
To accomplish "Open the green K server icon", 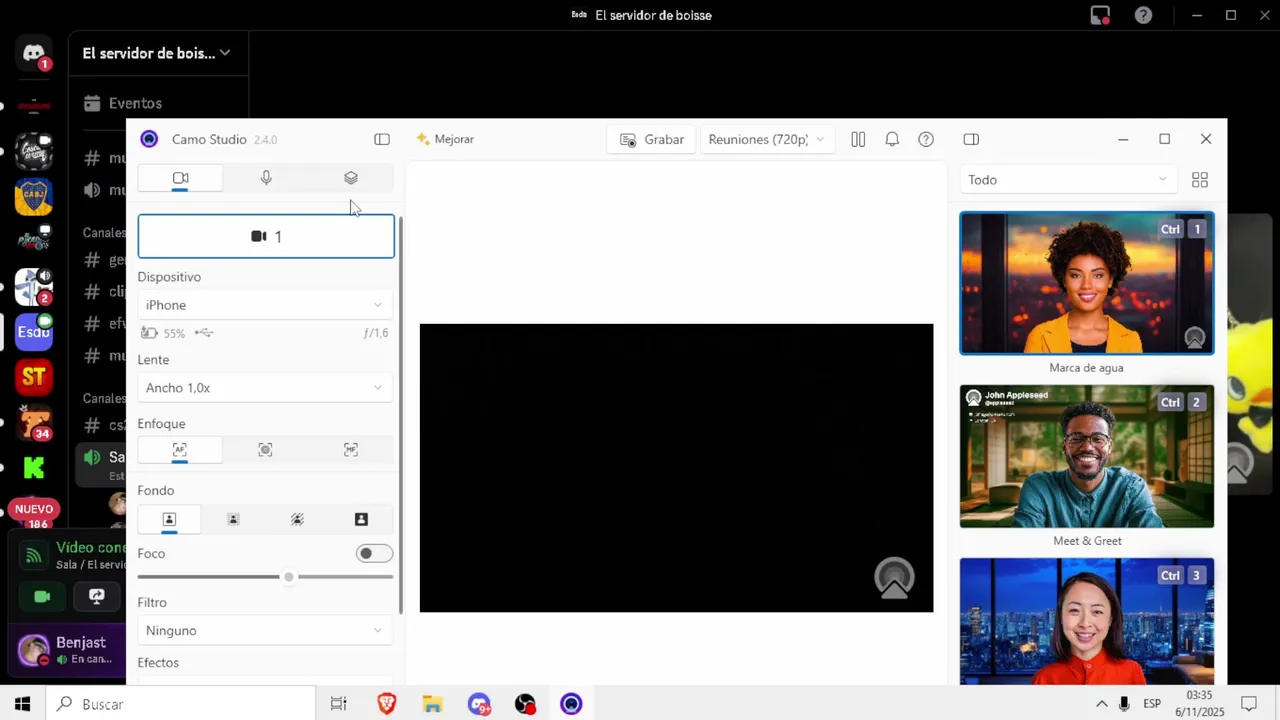I will 34,467.
